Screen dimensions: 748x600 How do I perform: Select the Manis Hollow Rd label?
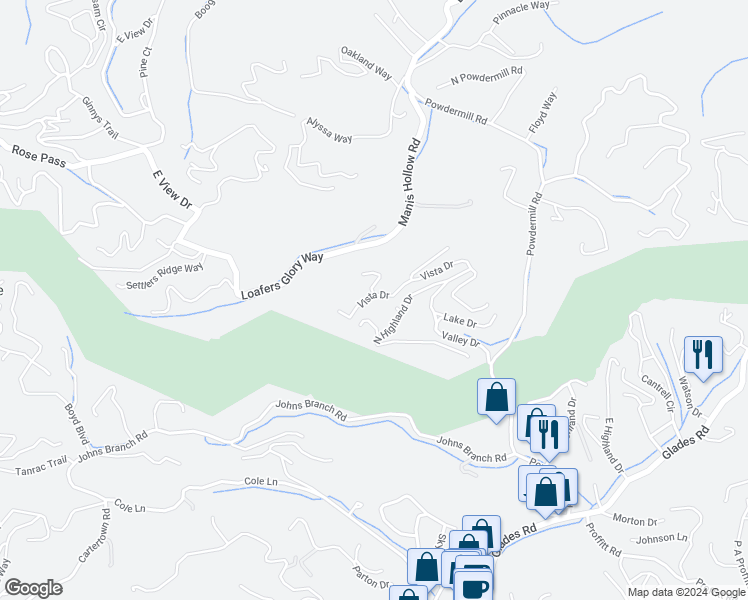(409, 182)
